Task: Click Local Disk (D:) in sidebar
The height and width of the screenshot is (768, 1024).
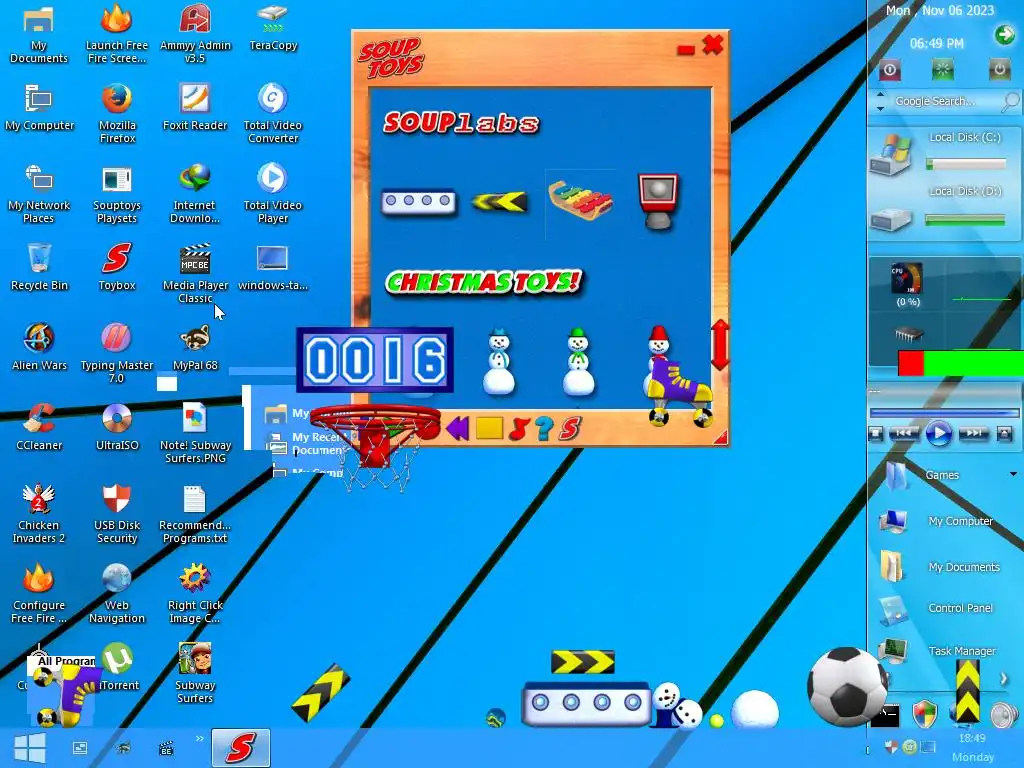Action: (943, 209)
